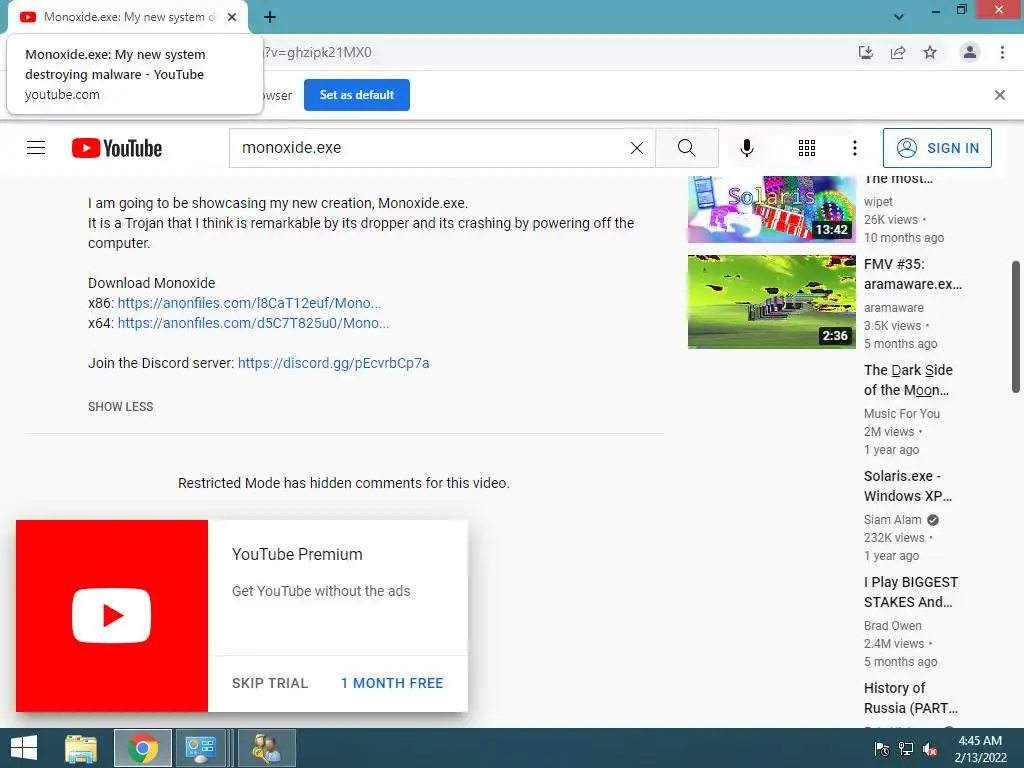Open the FMV #35 aramaware thumbnail
Viewport: 1024px width, 768px height.
coord(771,302)
